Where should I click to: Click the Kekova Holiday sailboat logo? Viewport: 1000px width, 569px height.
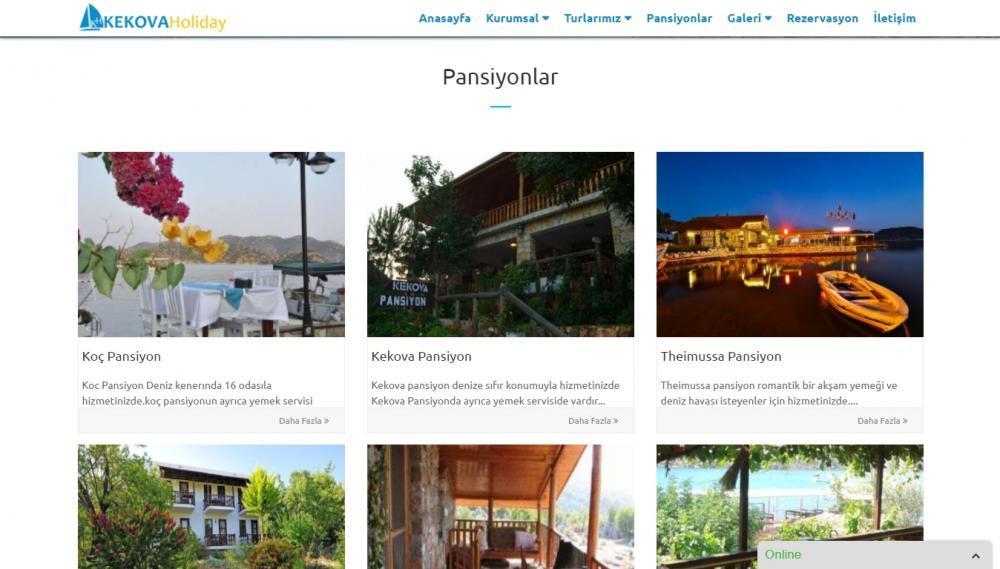pos(153,18)
